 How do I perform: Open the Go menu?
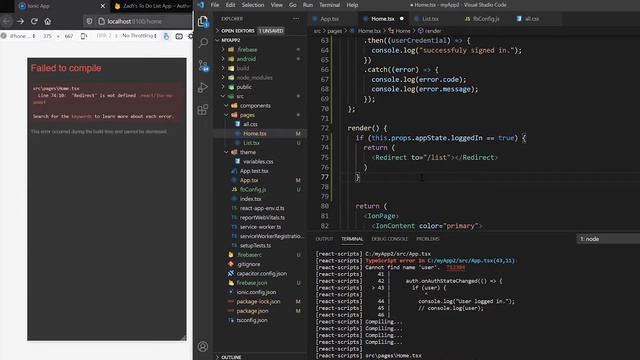tap(293, 5)
